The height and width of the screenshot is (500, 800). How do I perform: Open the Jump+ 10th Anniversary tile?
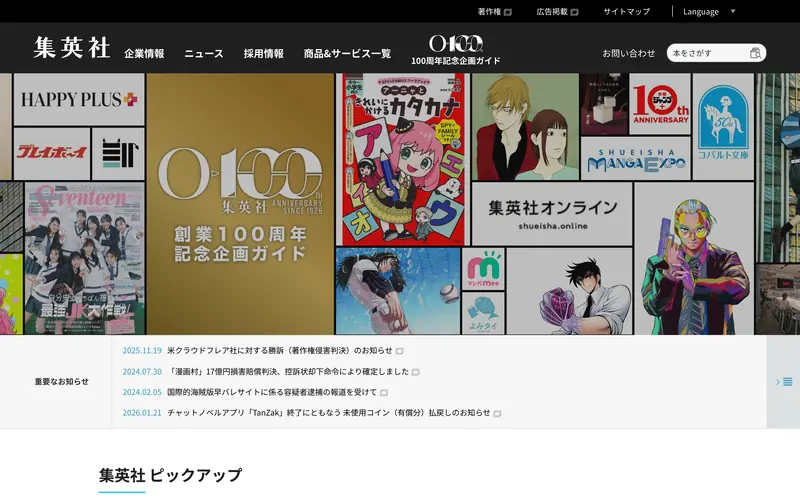point(660,104)
